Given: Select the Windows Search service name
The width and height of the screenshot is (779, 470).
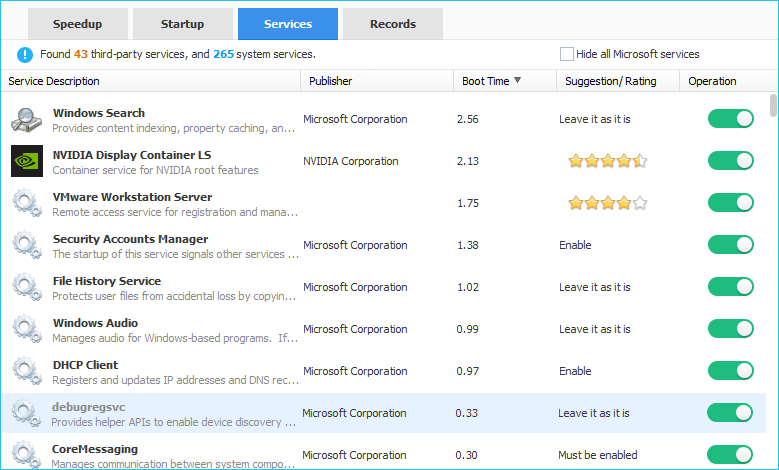Looking at the screenshot, I should pyautogui.click(x=99, y=113).
